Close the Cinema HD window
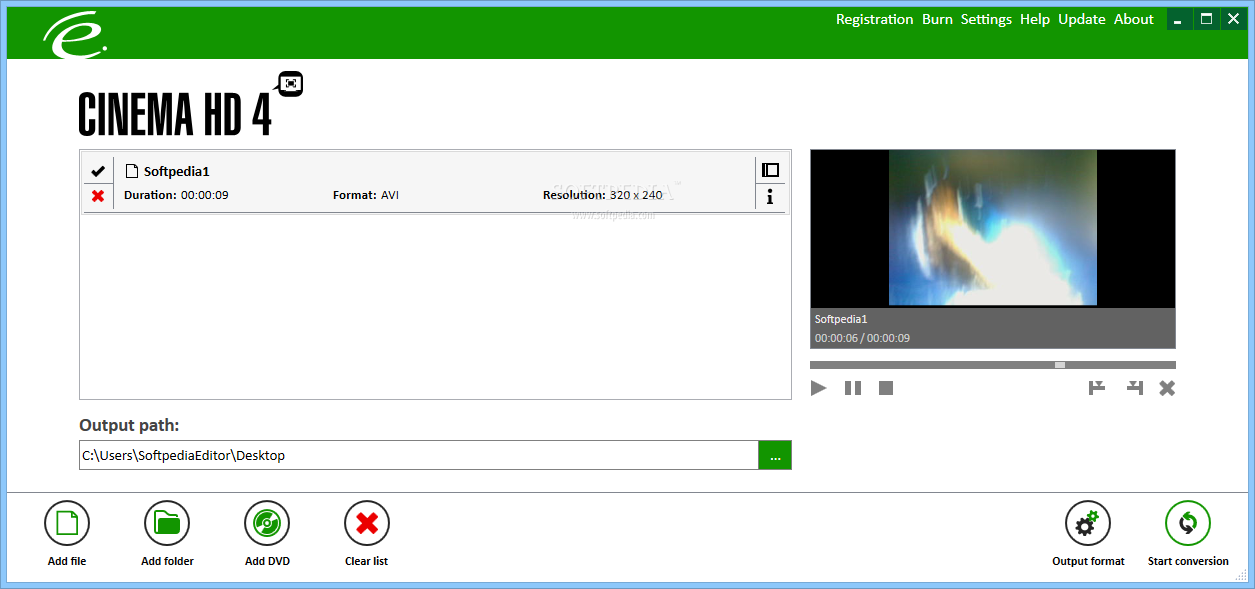 pos(1233,19)
